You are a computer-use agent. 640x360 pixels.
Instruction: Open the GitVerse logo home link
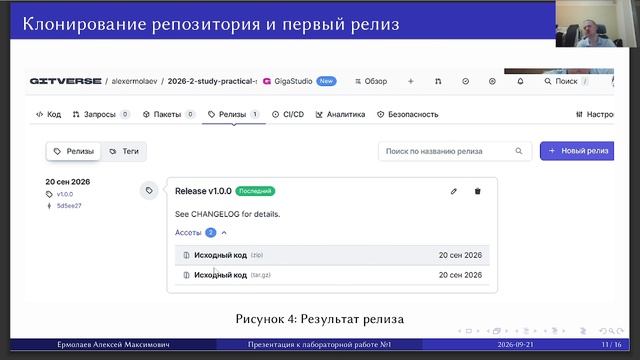coord(65,81)
